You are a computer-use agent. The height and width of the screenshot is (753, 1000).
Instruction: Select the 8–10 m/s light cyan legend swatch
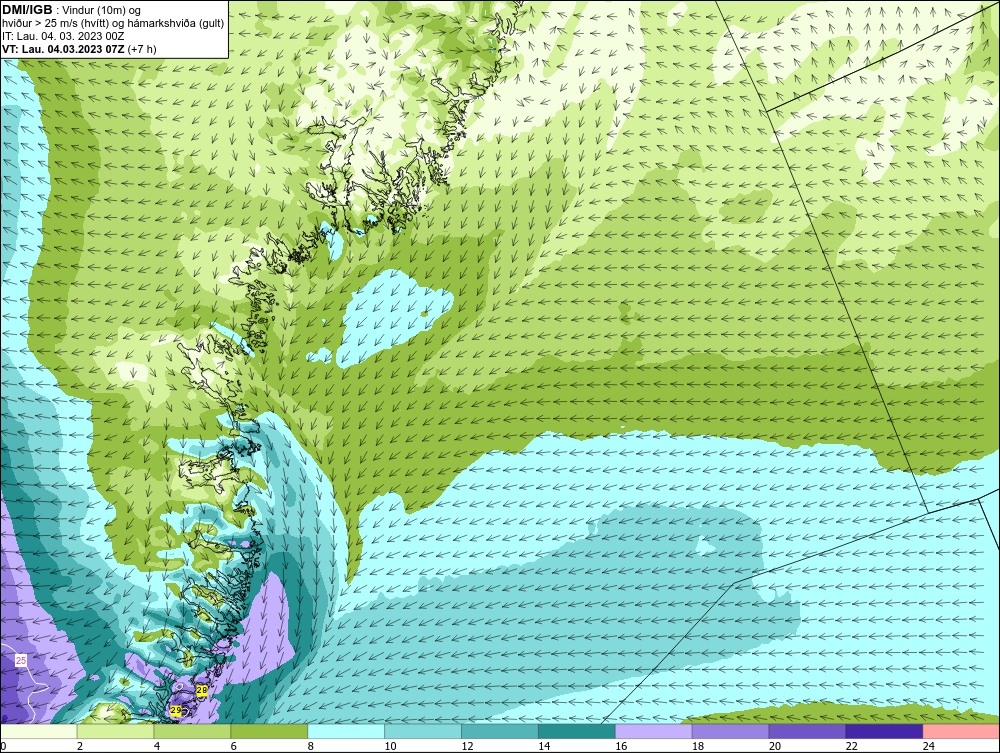pos(346,731)
